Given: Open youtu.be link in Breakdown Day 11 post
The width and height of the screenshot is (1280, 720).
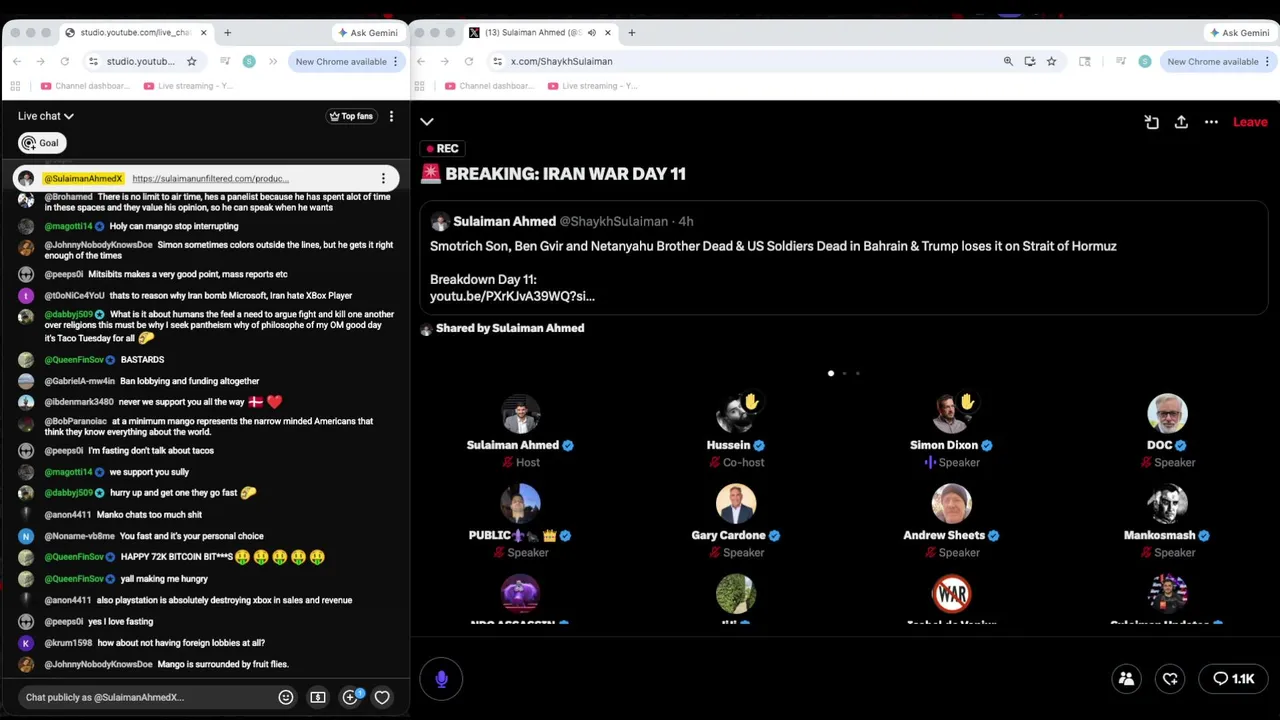Looking at the screenshot, I should pyautogui.click(x=512, y=296).
